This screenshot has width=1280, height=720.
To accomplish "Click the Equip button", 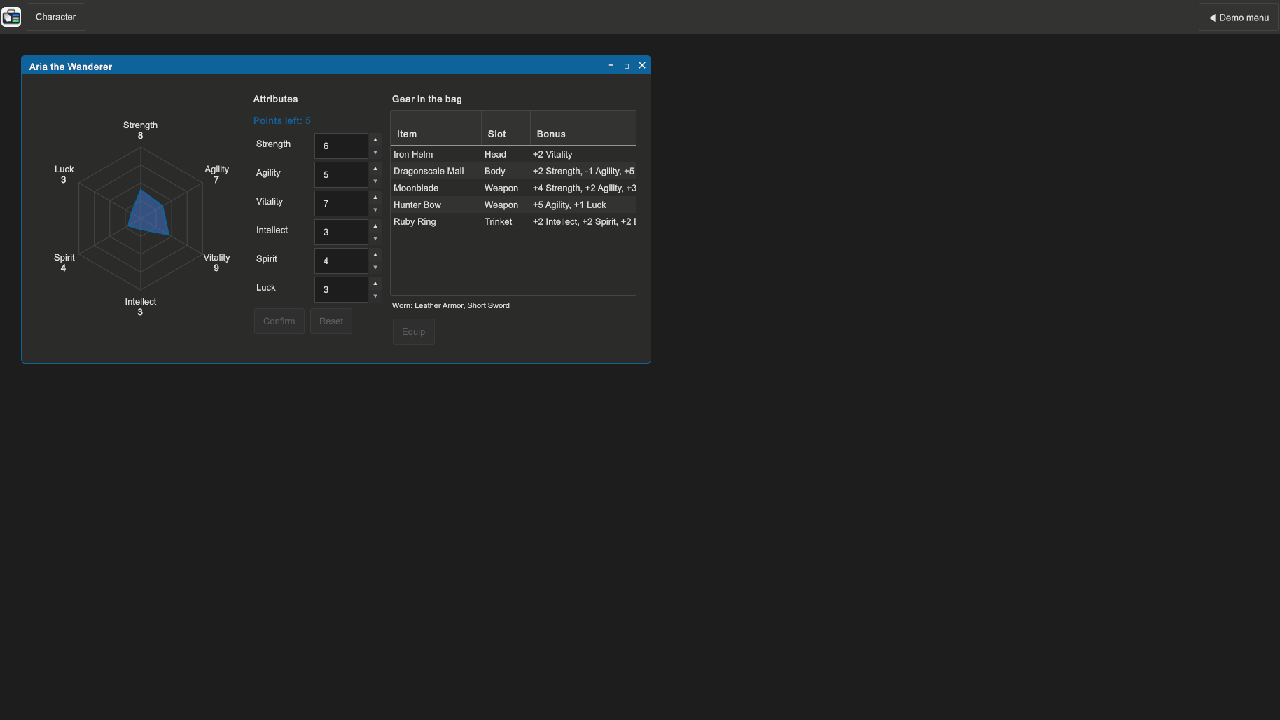I will (x=414, y=331).
